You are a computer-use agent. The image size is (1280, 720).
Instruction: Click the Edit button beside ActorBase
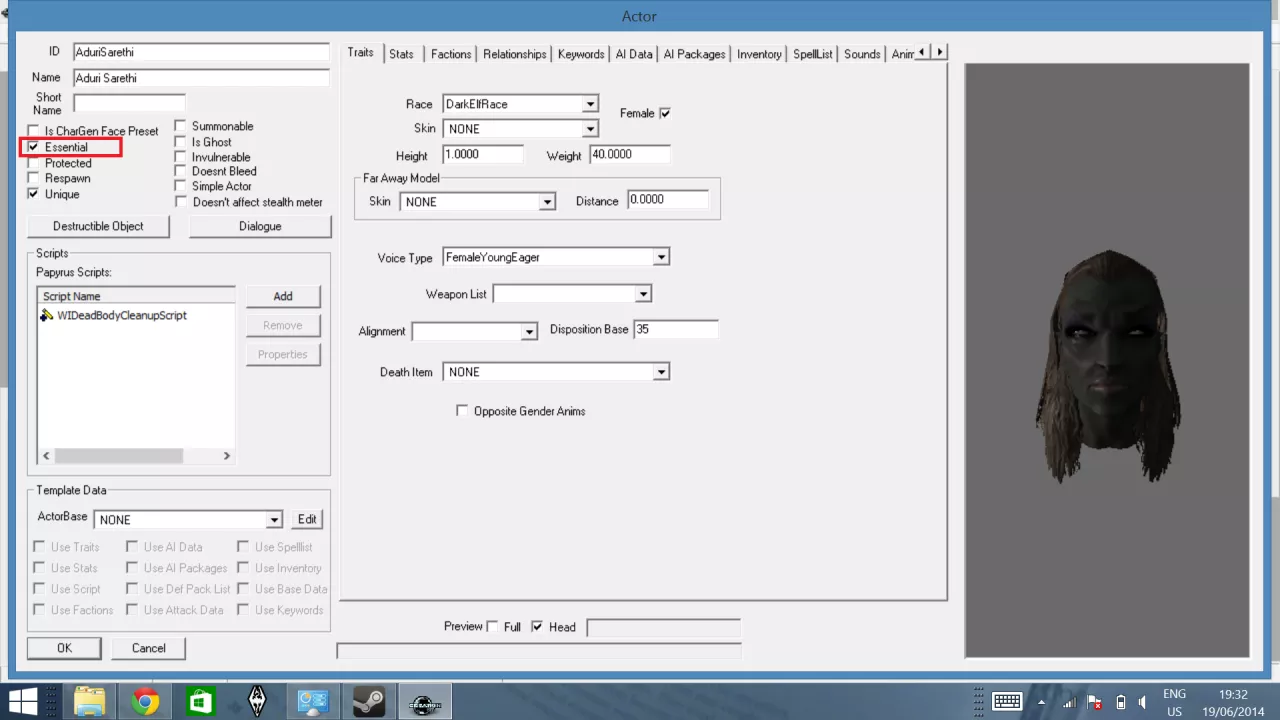[307, 519]
